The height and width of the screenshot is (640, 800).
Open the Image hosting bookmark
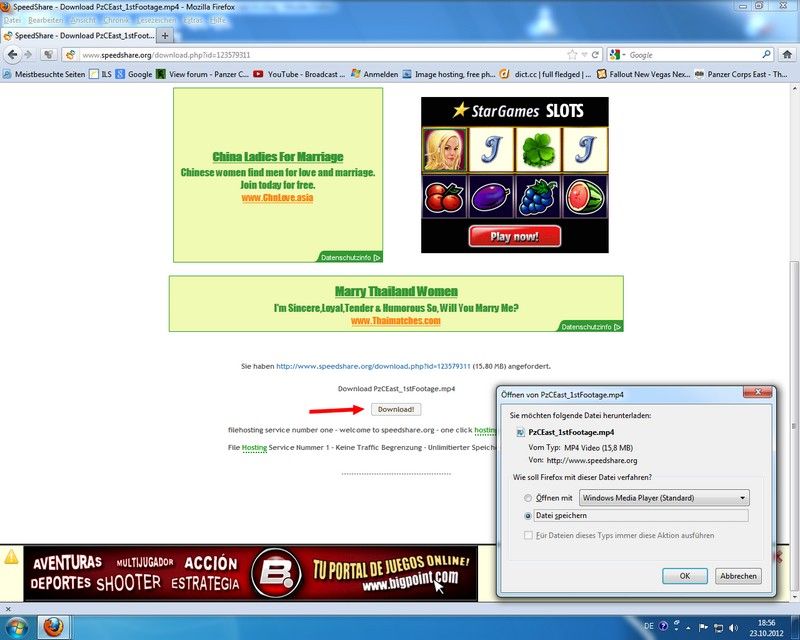[448, 74]
